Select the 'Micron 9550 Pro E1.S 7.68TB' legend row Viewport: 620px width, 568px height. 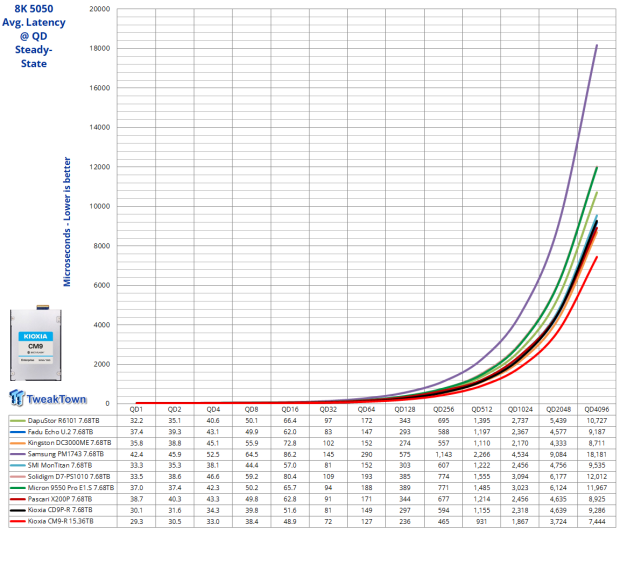[63, 488]
